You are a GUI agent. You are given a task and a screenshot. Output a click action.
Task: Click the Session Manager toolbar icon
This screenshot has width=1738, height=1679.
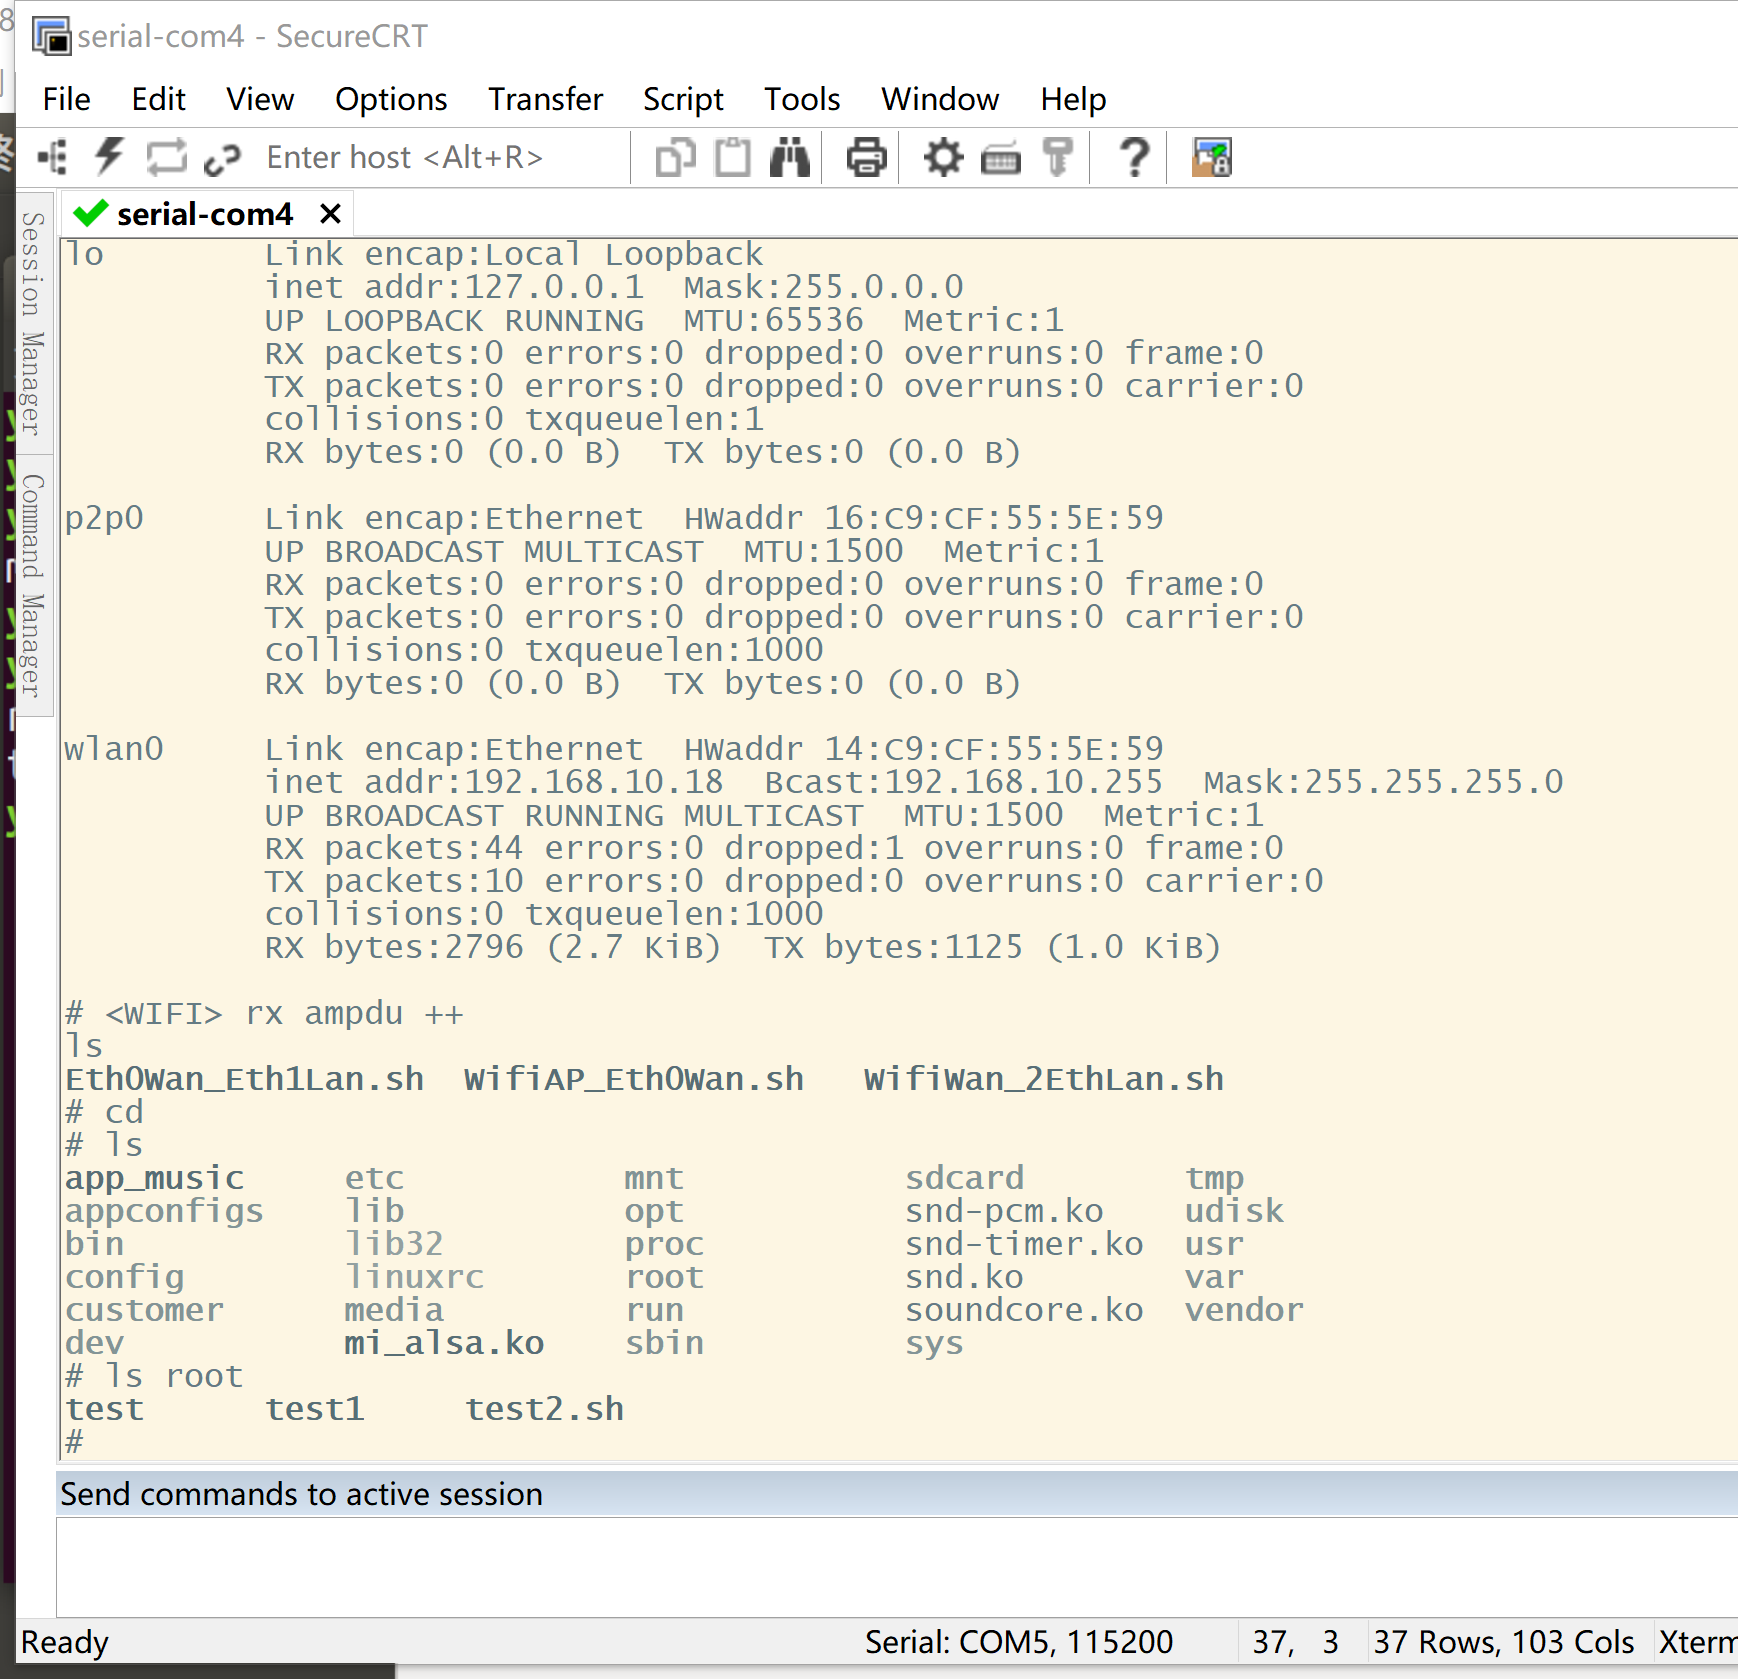(x=52, y=158)
